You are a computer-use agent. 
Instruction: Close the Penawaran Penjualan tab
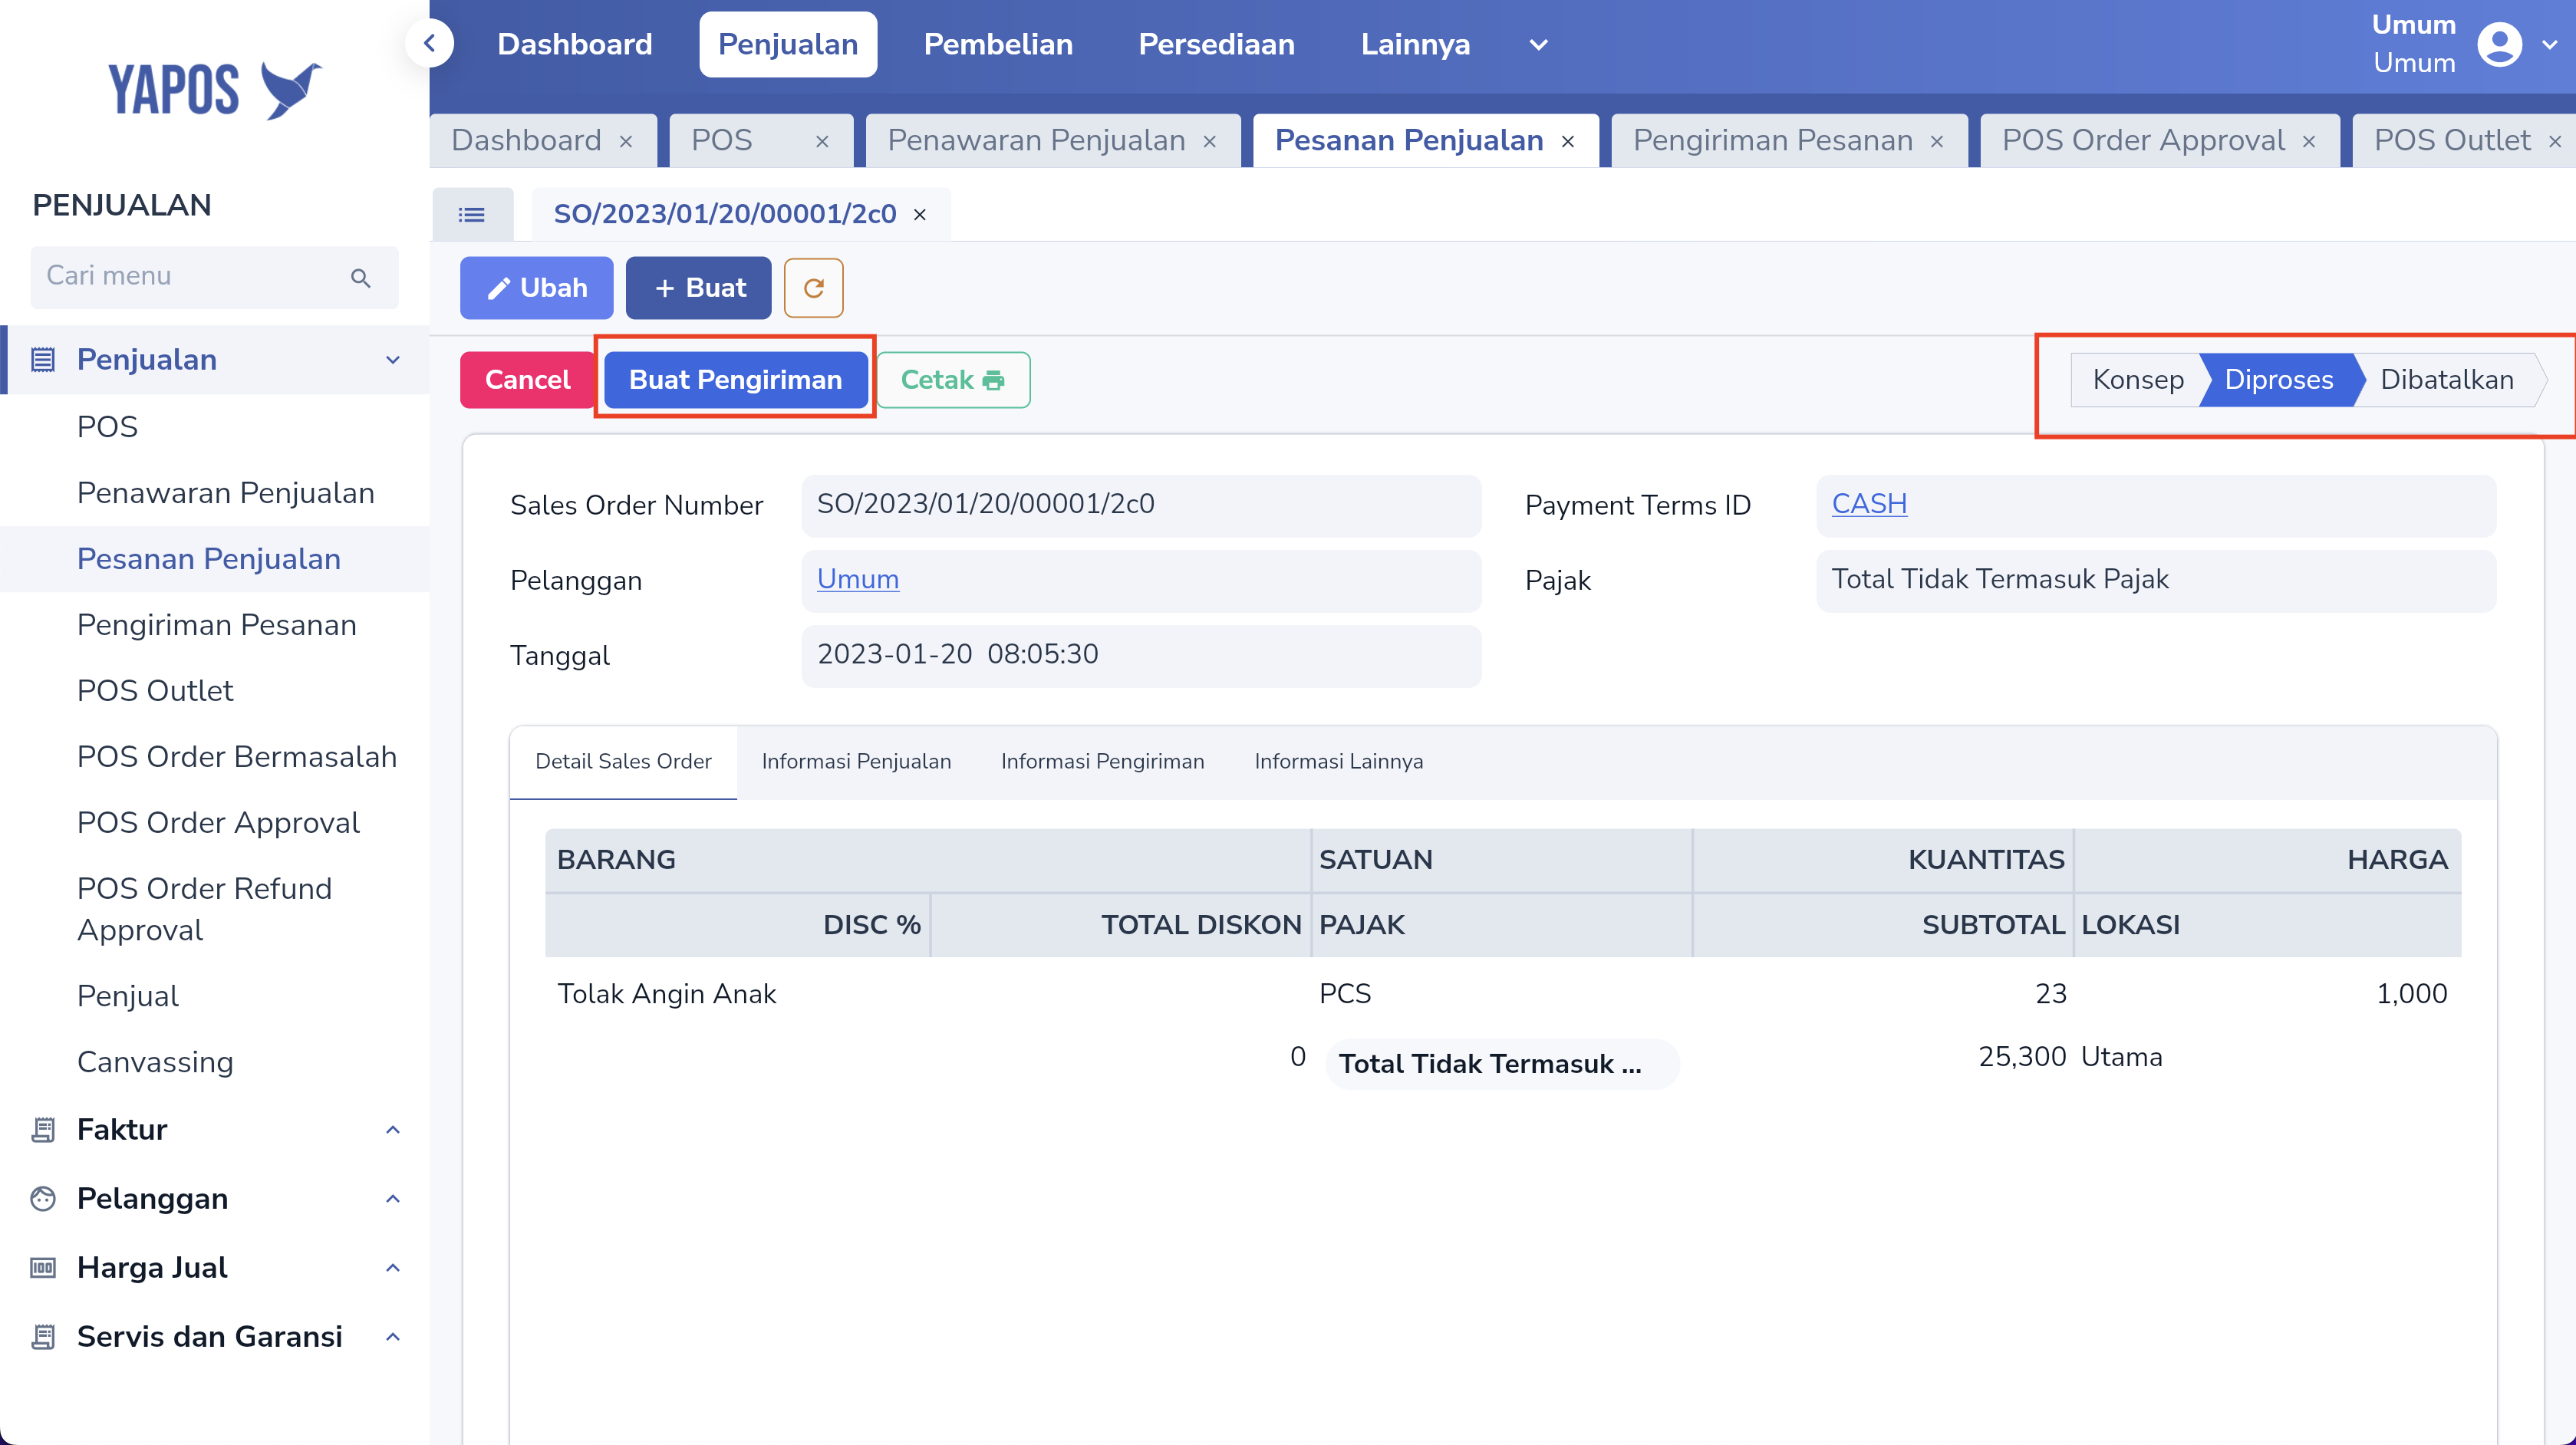(1209, 142)
